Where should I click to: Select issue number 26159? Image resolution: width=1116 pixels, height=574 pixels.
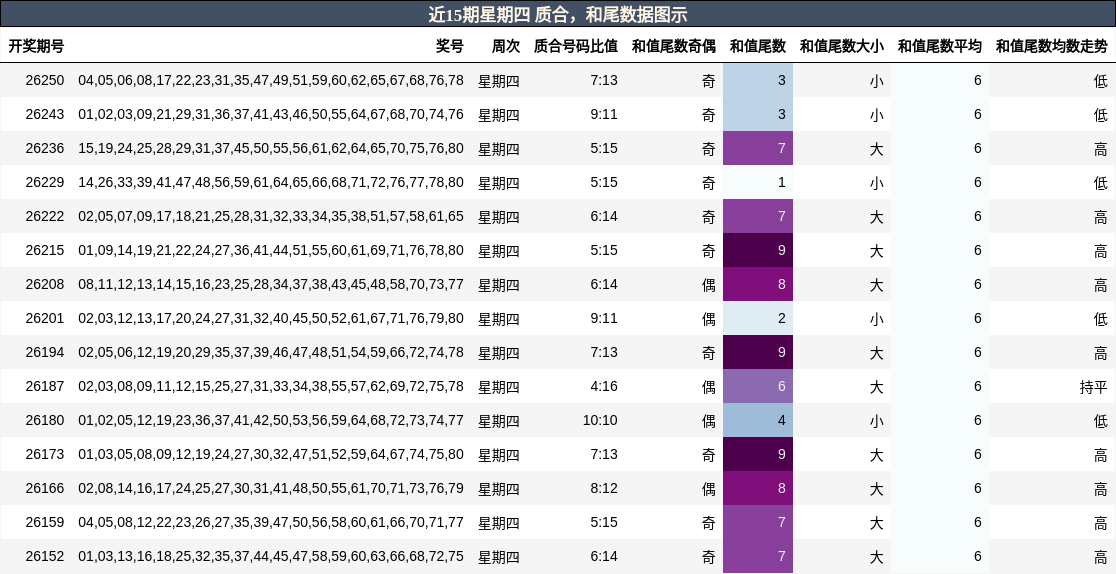click(45, 523)
